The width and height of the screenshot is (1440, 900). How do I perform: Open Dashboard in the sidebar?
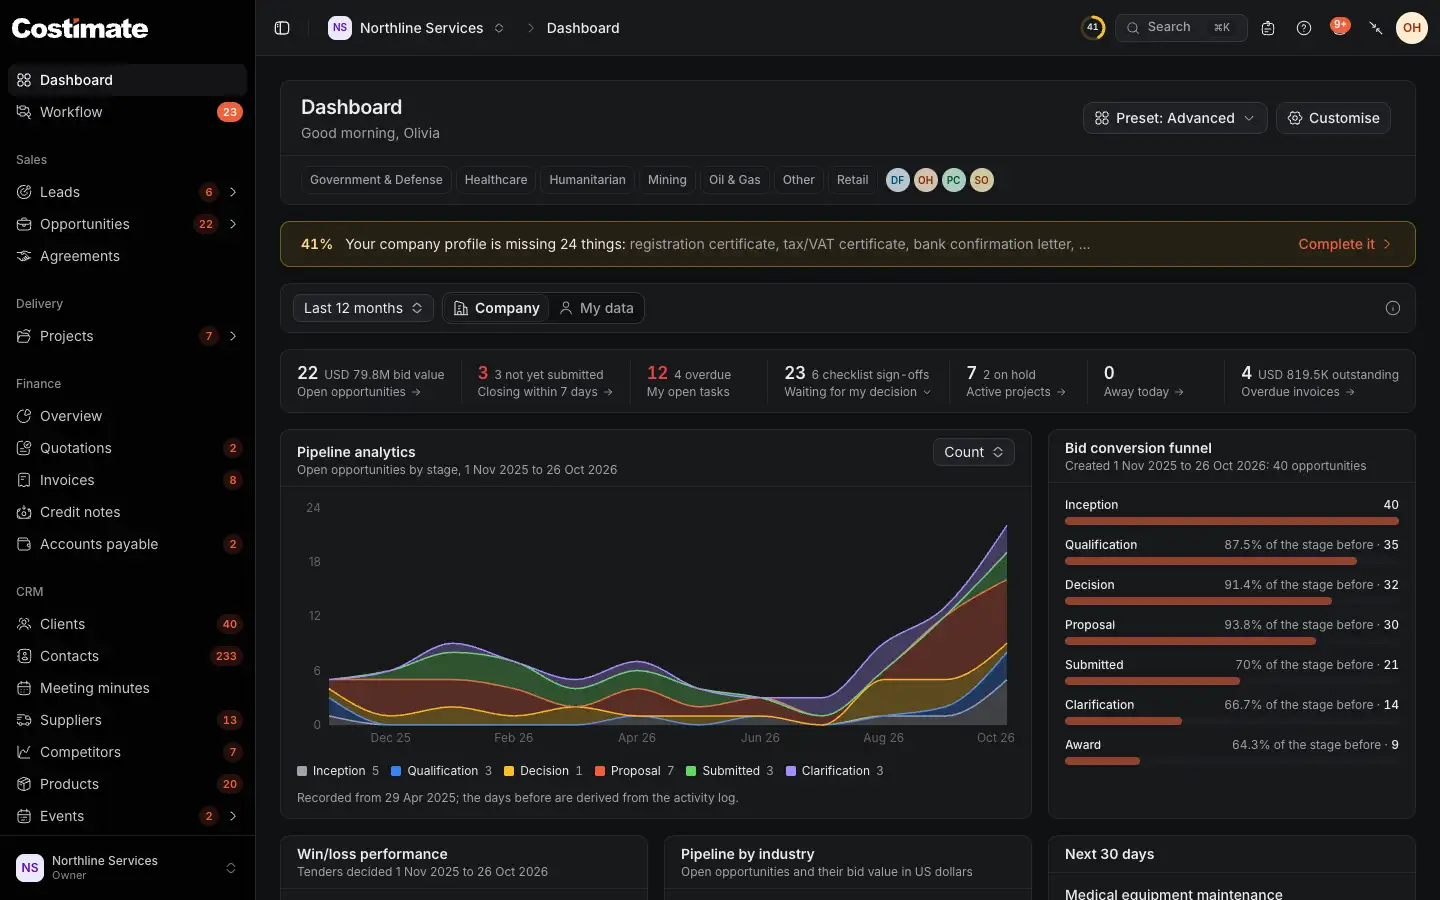[127, 80]
